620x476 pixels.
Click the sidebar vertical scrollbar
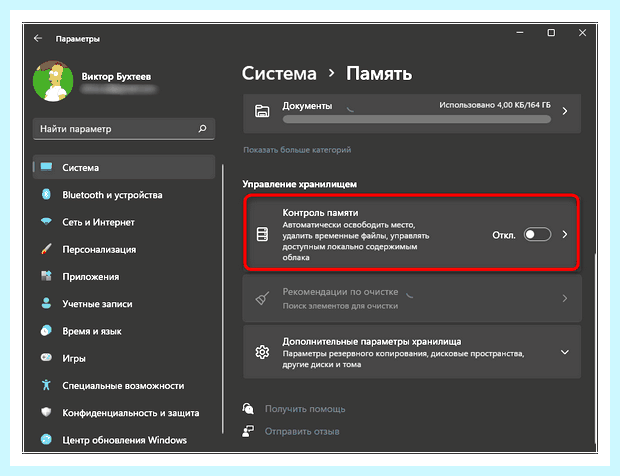coord(223,299)
